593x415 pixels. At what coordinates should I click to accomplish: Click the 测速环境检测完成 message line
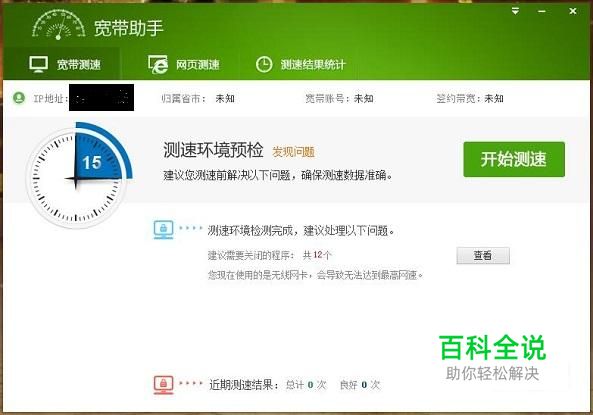pos(301,230)
